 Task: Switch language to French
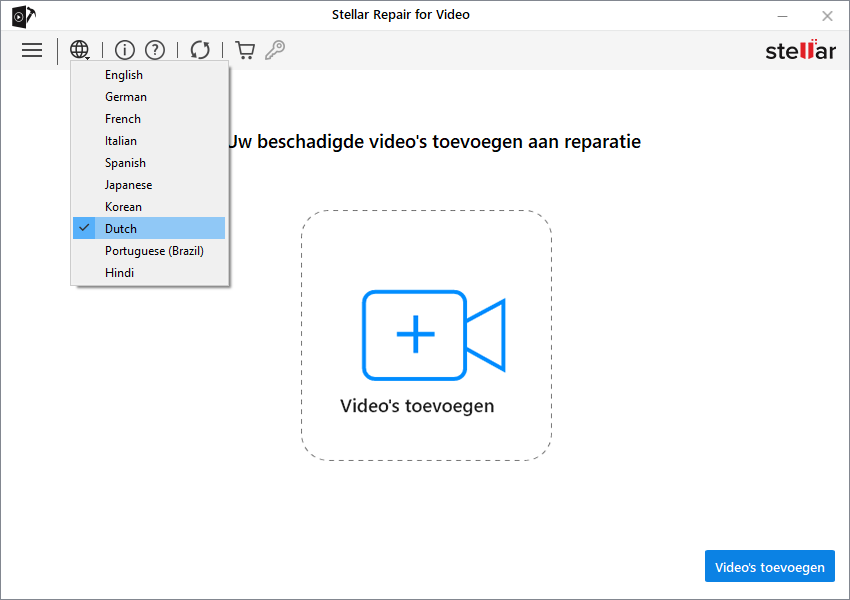tap(149, 119)
